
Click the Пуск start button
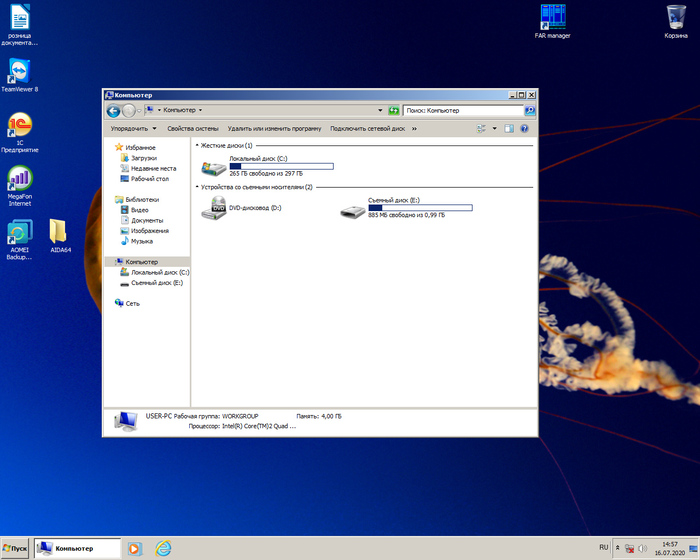(15, 548)
